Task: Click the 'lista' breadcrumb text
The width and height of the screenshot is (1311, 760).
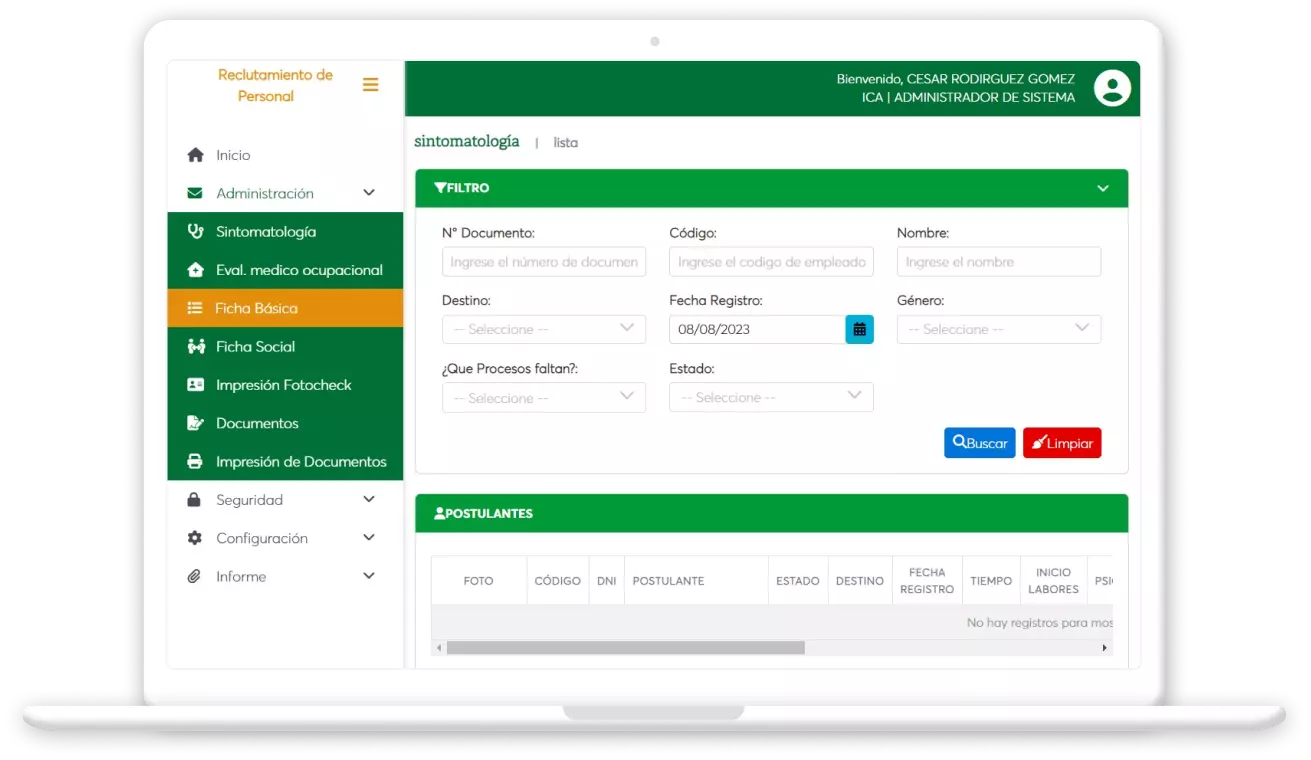Action: click(x=566, y=143)
